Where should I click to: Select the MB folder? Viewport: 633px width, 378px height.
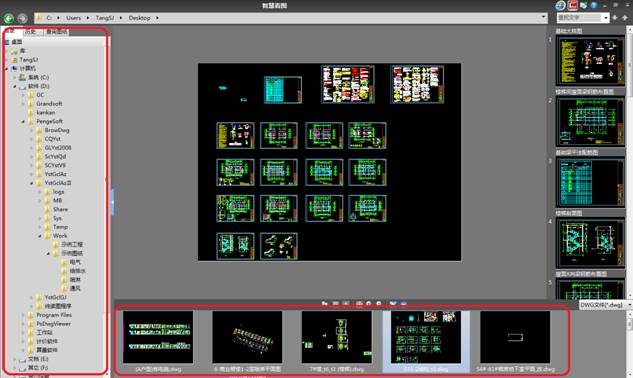57,201
